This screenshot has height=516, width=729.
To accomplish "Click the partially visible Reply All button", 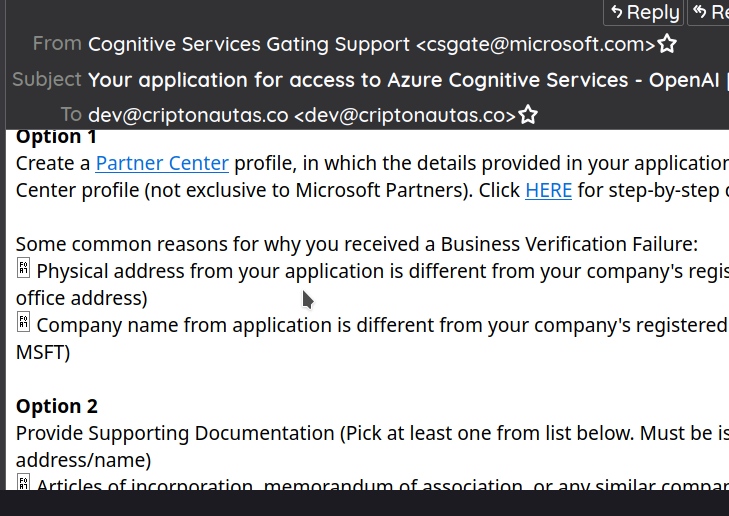I will tap(710, 13).
